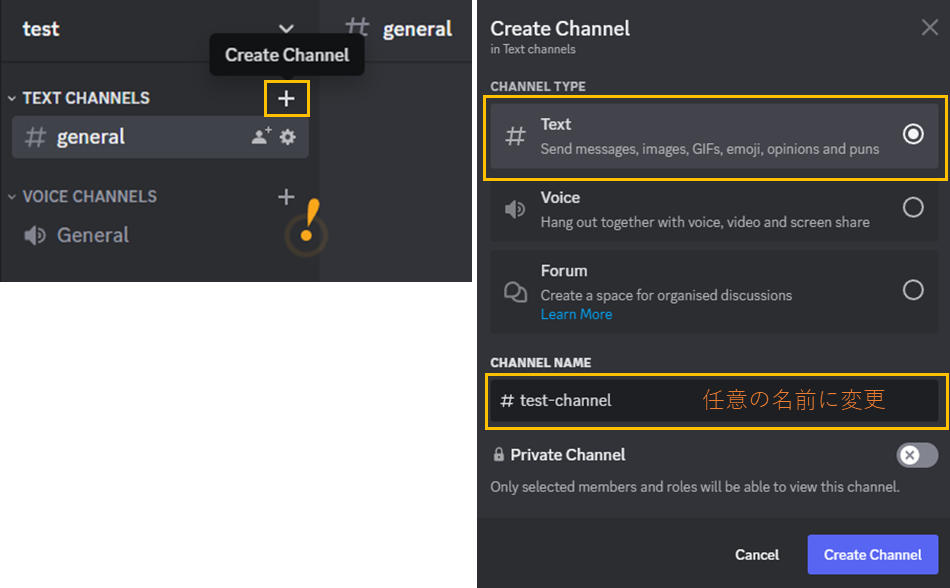Select the Voice channel type radio button
The image size is (950, 588).
point(913,207)
